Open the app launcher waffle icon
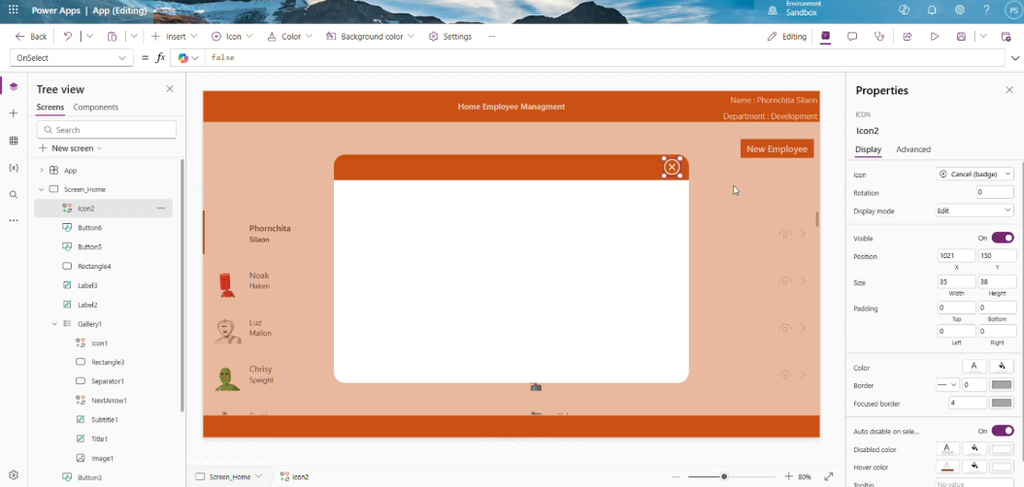 (x=13, y=10)
